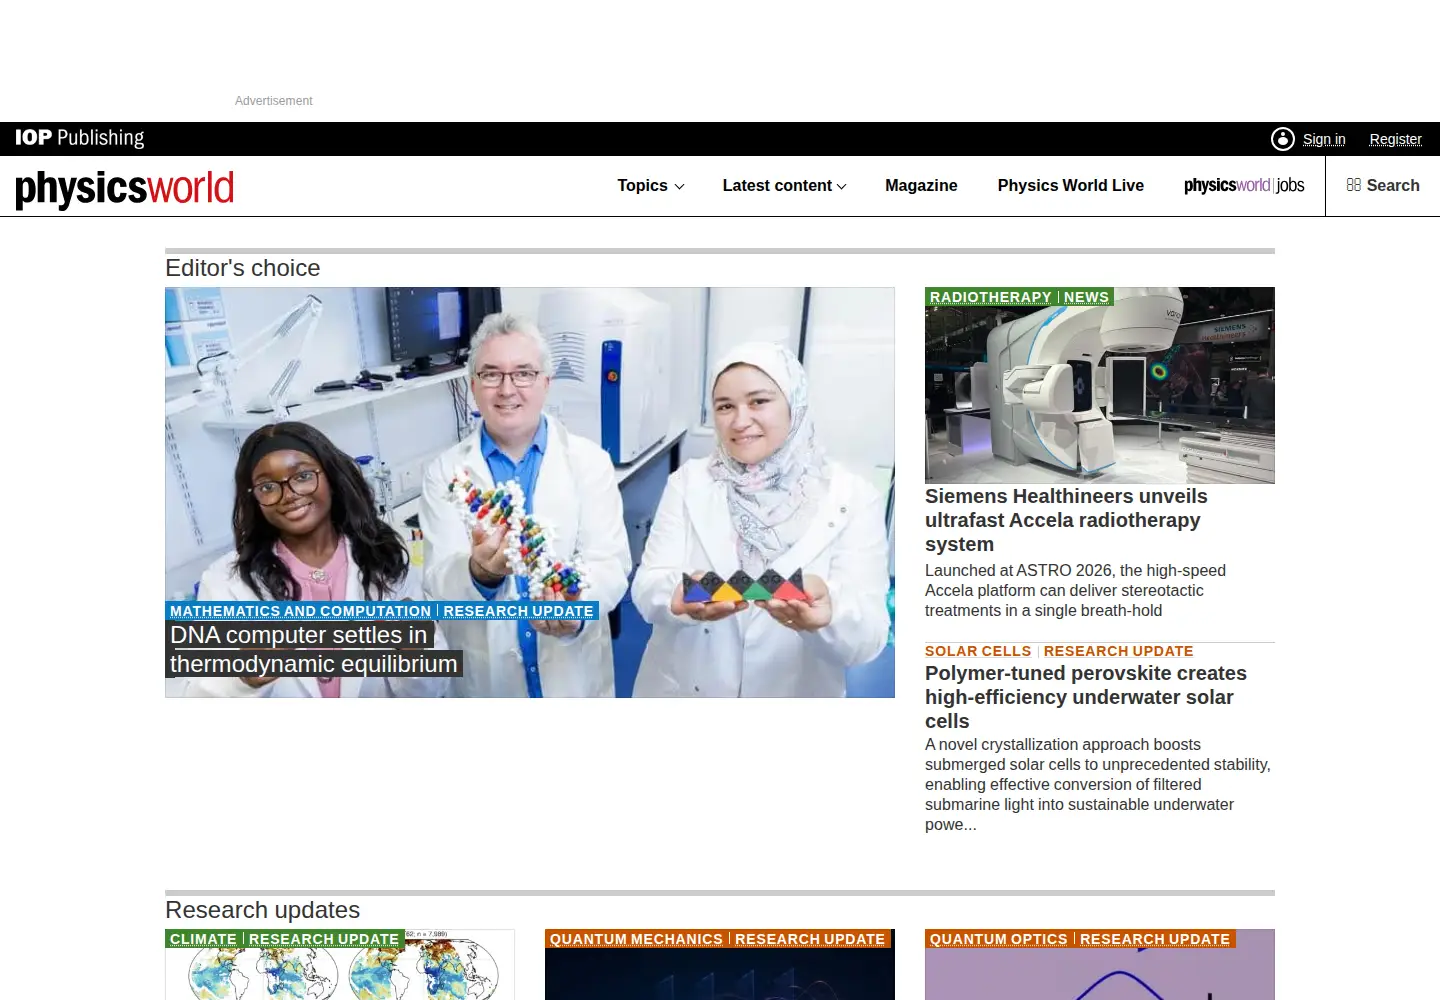
Task: Click the Mathematics and Computation tag
Action: pyautogui.click(x=300, y=611)
